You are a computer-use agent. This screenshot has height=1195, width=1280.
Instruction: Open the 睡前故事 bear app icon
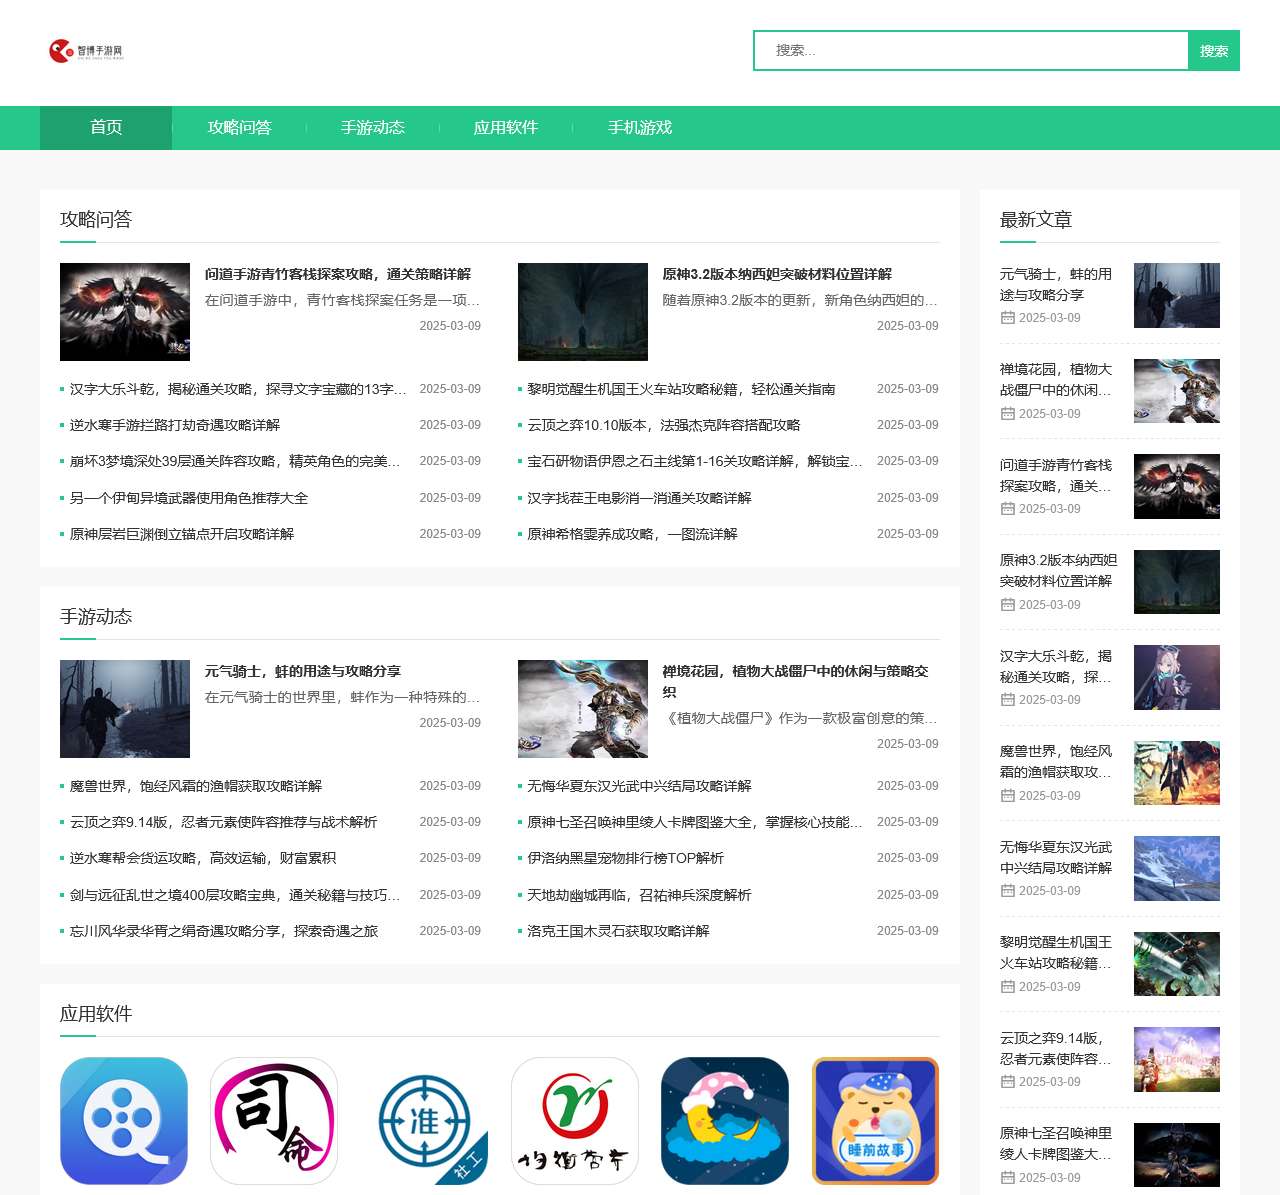875,1121
